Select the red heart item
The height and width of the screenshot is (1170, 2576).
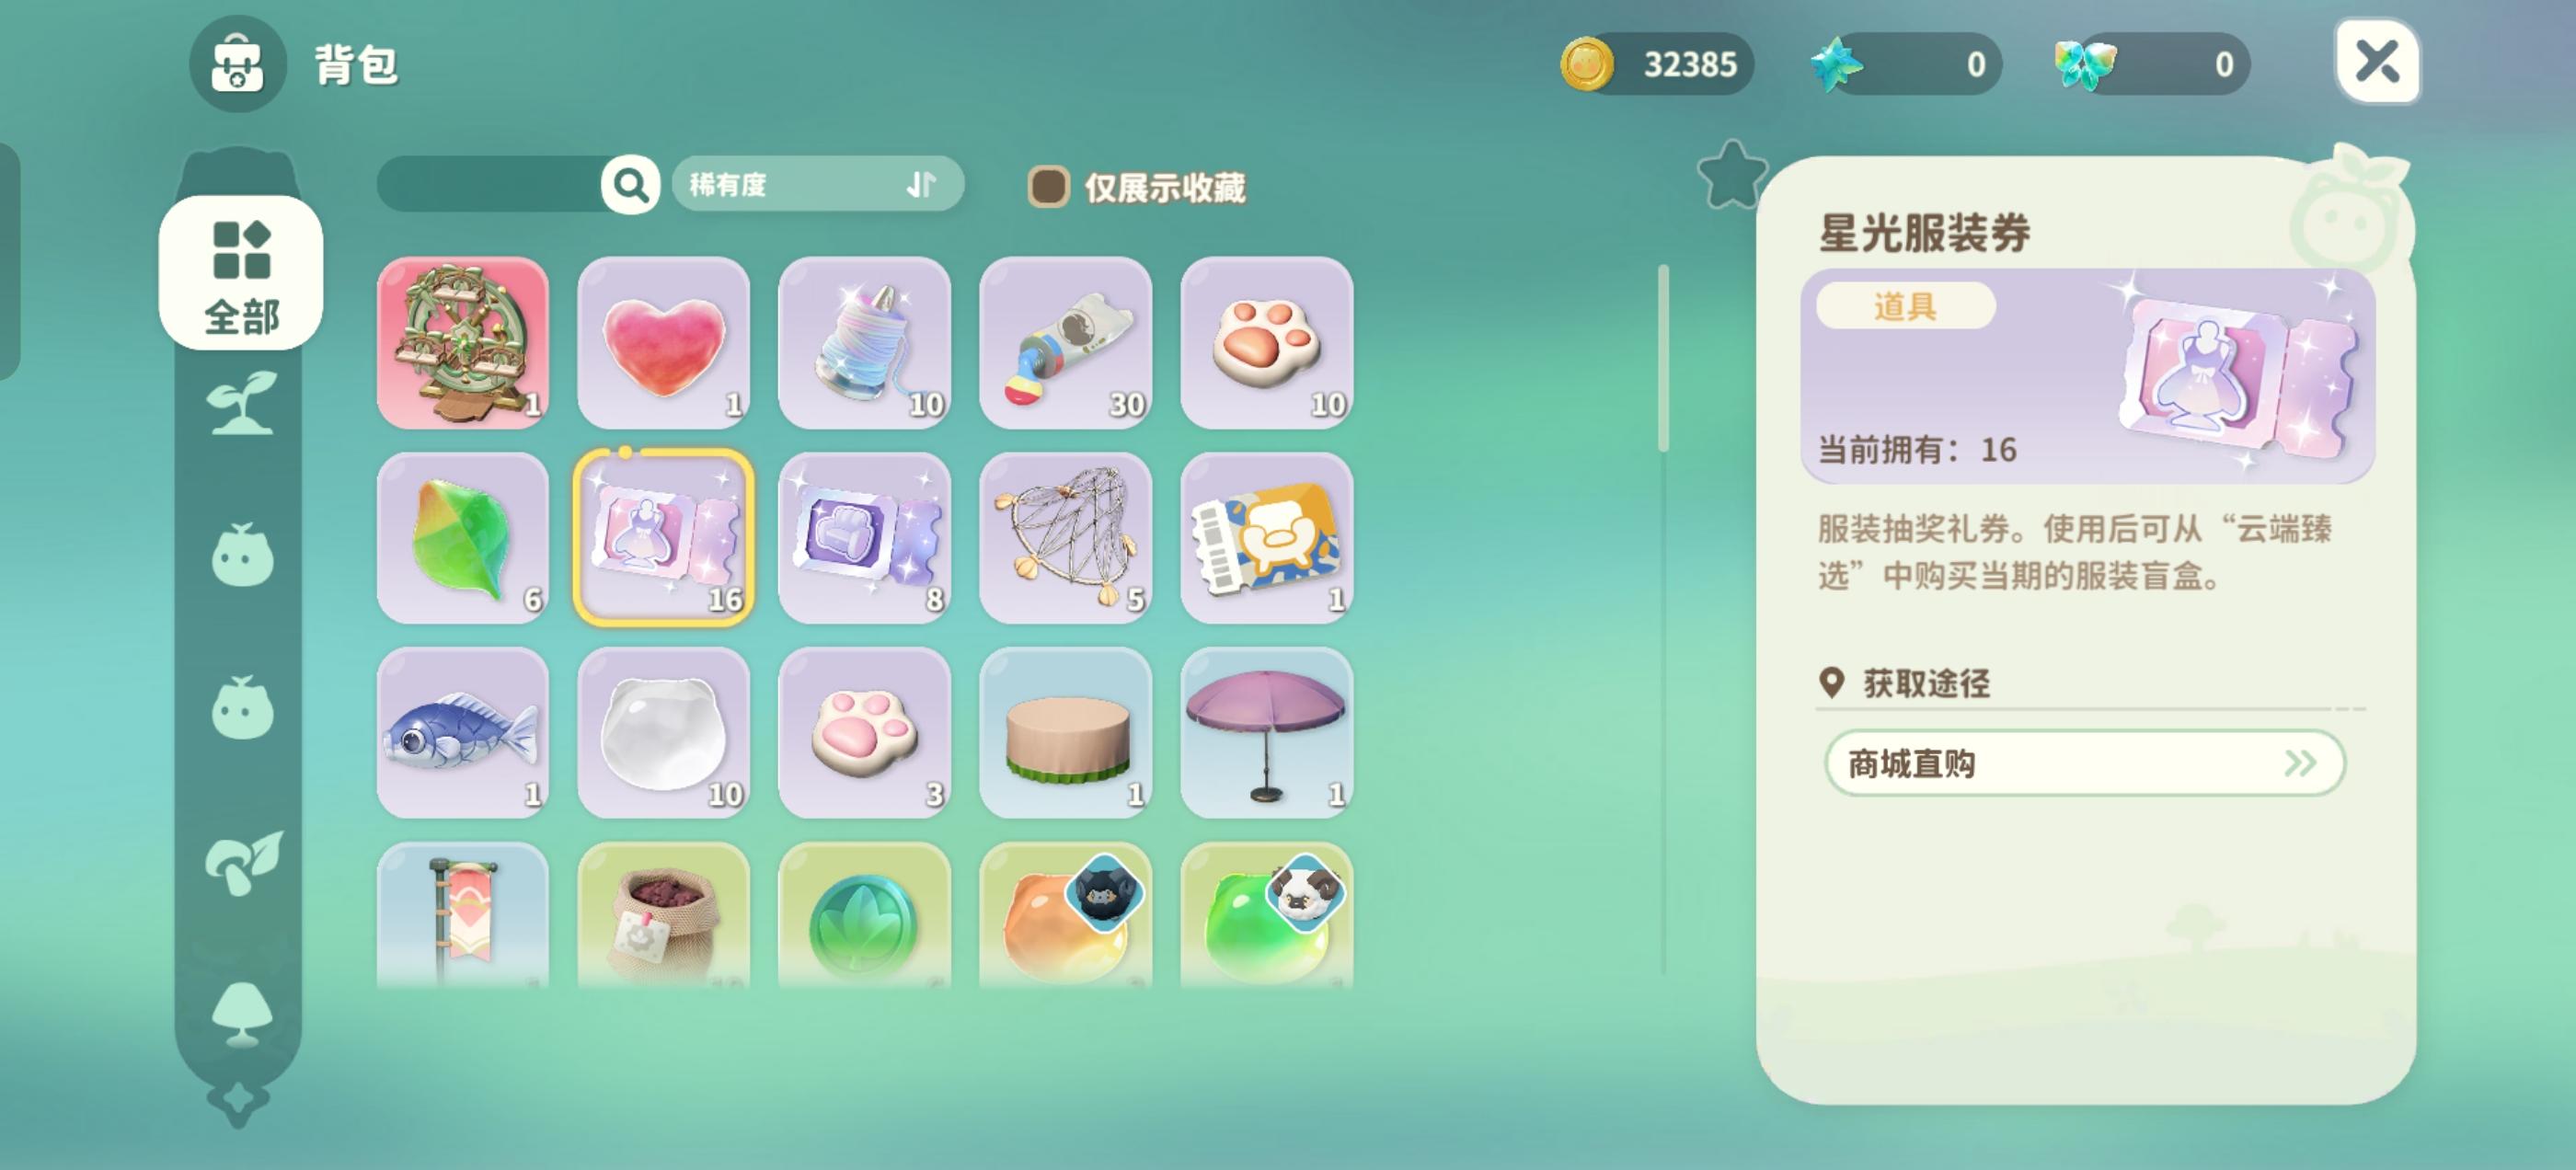click(663, 343)
